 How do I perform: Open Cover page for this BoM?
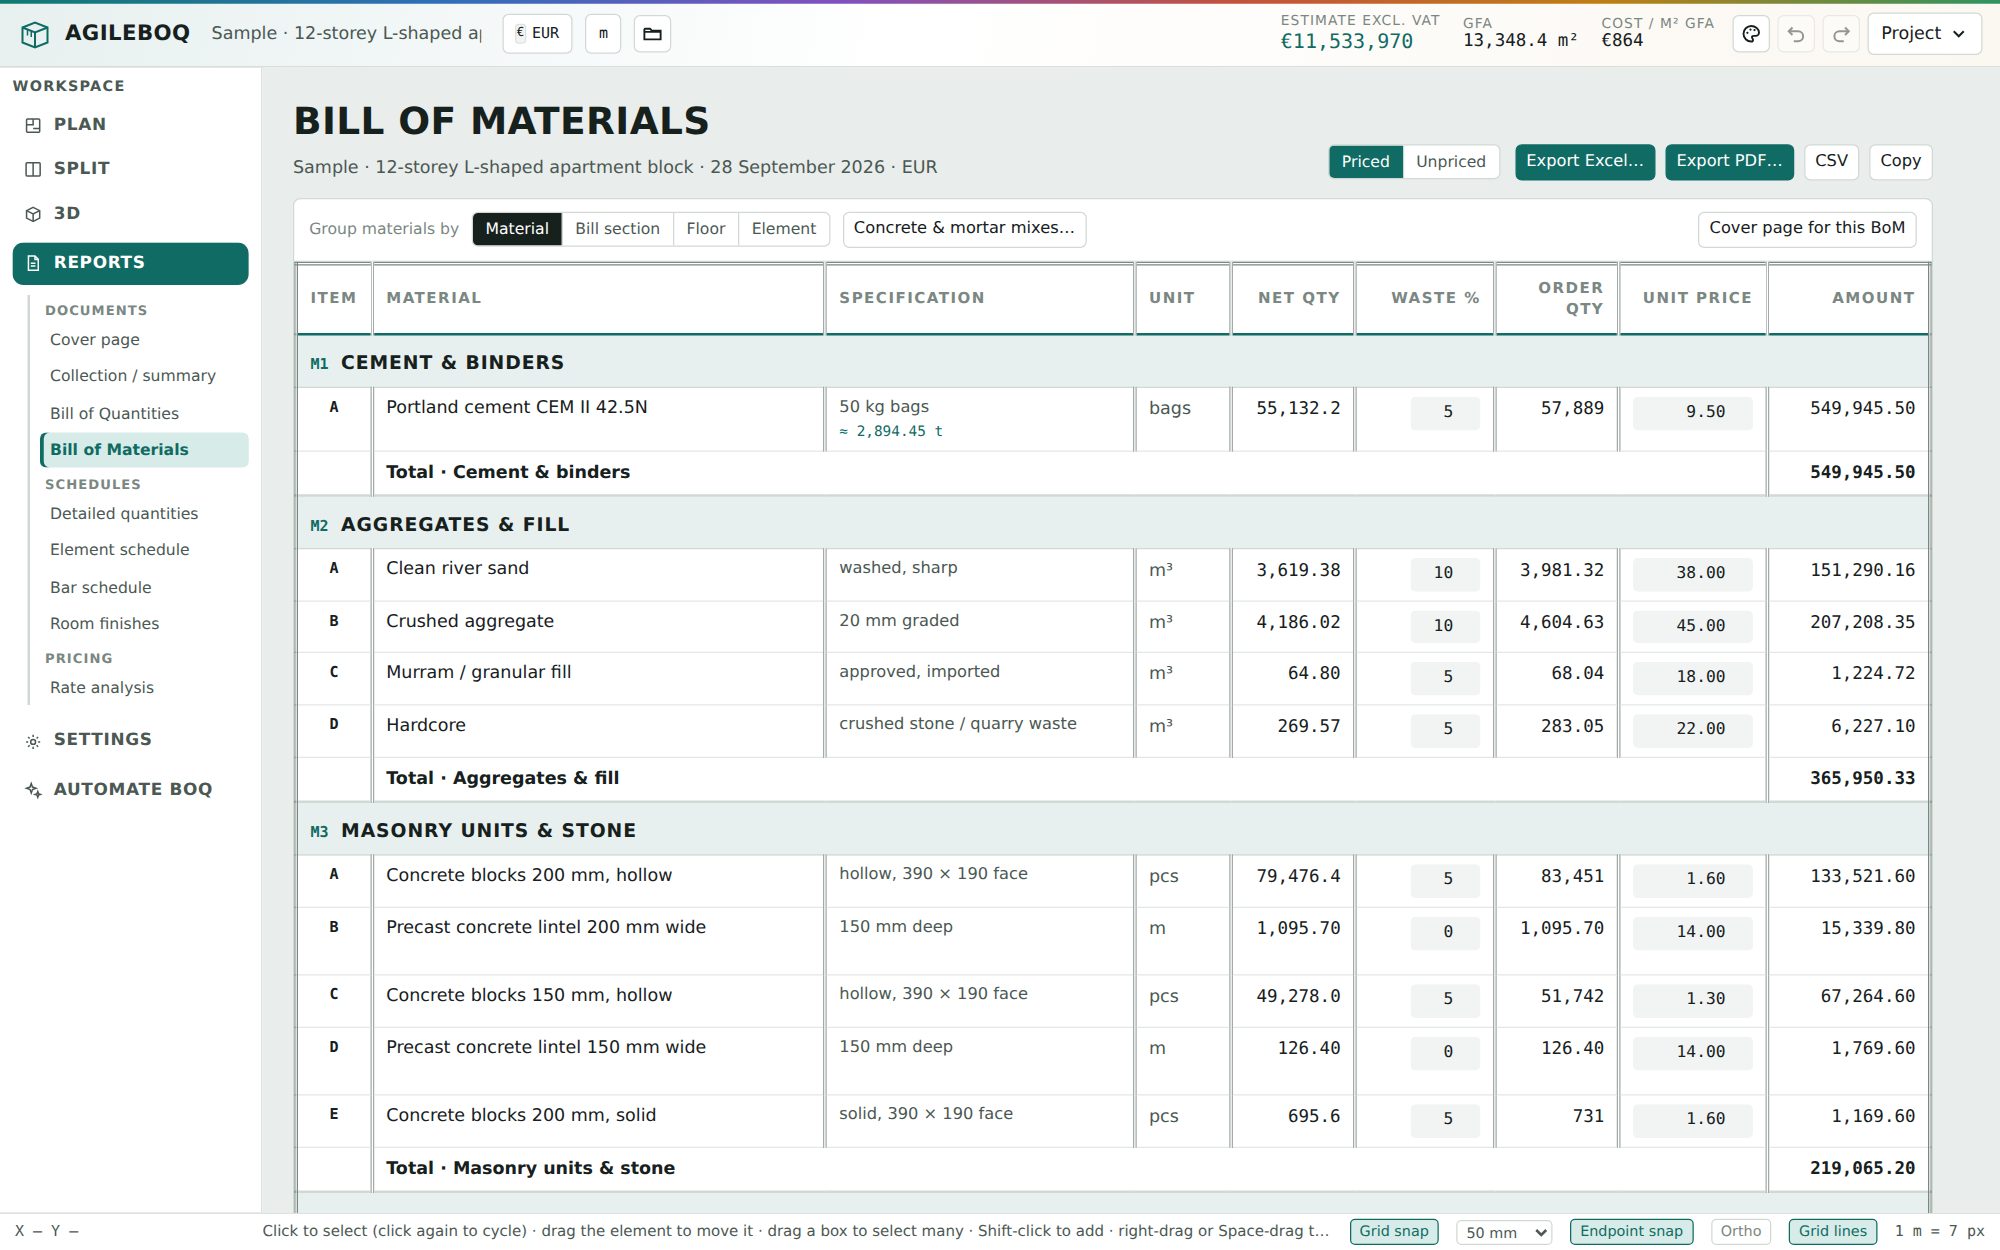pyautogui.click(x=1807, y=229)
